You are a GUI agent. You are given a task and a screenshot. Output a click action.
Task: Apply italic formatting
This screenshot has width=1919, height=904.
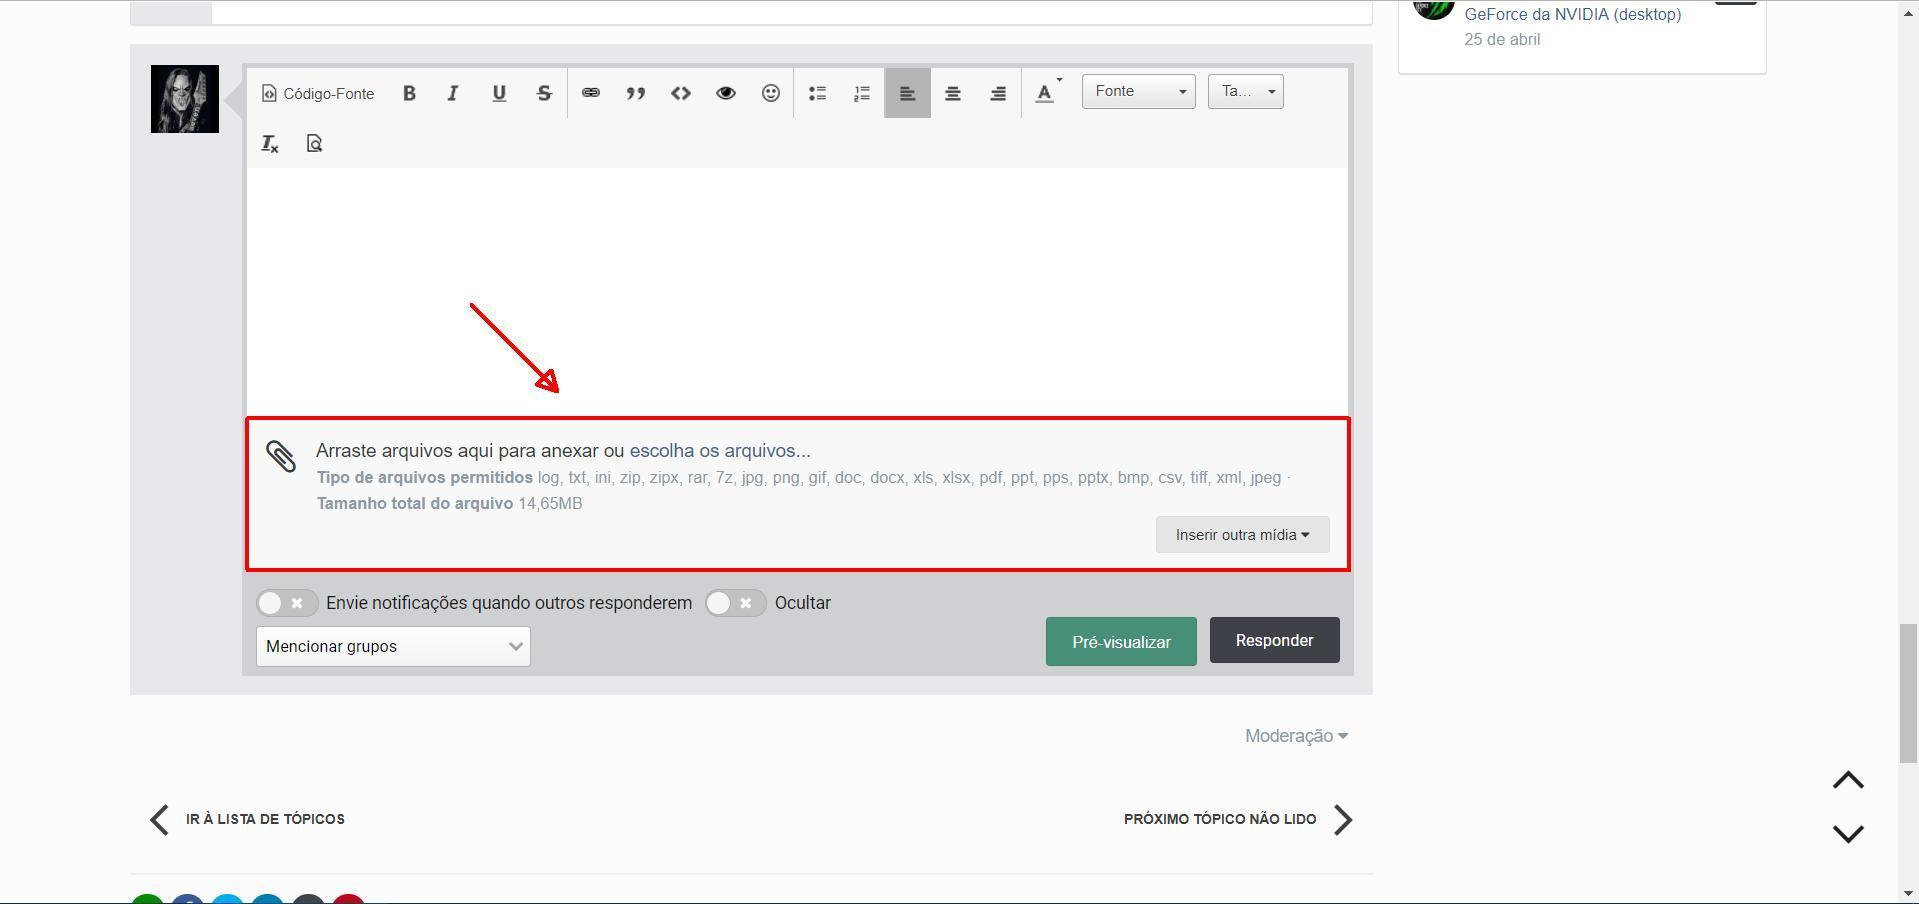tap(453, 93)
